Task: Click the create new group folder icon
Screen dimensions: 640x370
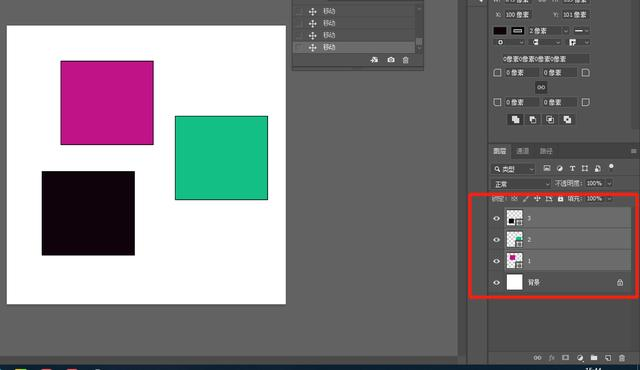Action: (x=594, y=358)
